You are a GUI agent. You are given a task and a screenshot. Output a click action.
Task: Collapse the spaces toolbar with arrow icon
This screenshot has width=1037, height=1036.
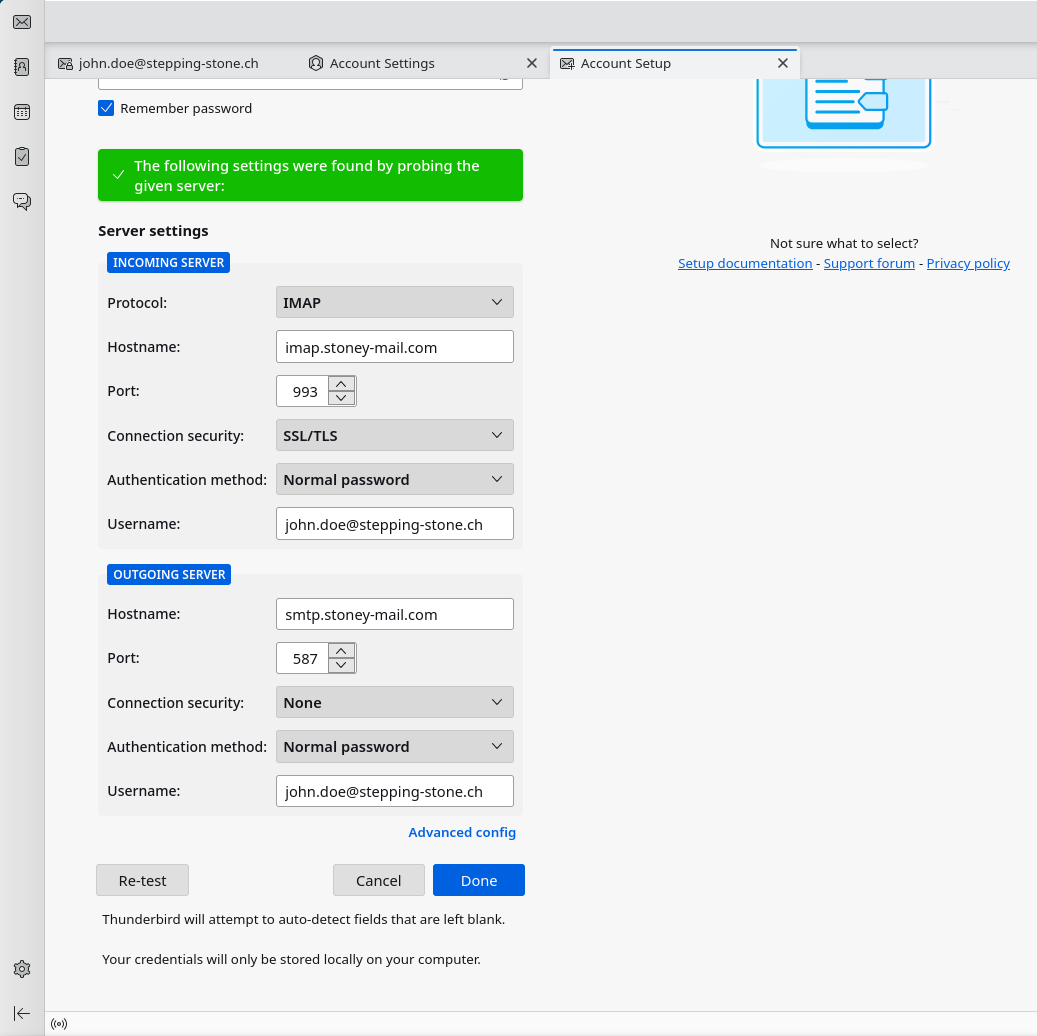coord(22,1013)
